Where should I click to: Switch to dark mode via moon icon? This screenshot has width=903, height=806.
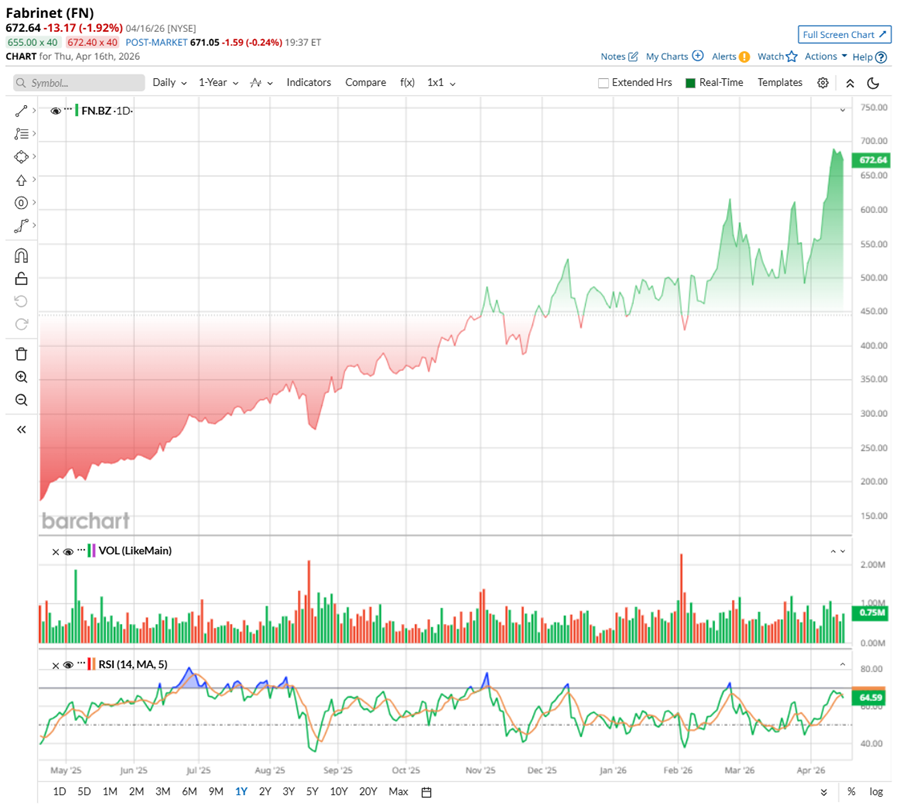coord(873,83)
